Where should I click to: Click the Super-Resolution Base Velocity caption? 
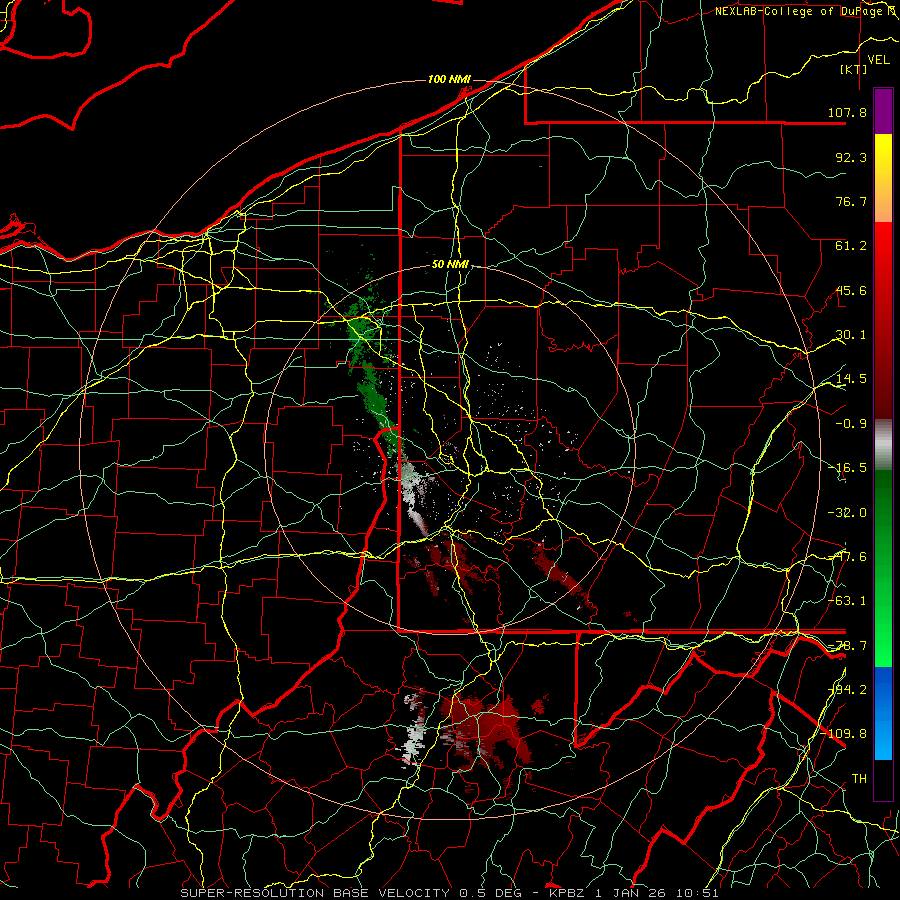[x=449, y=893]
